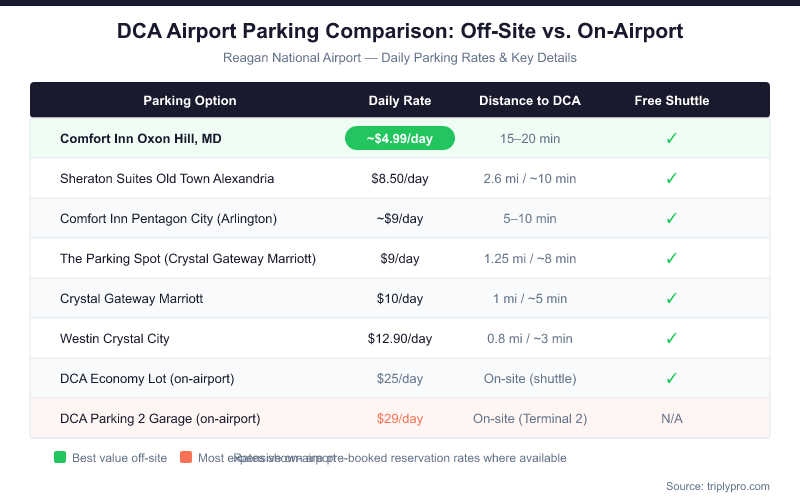Click the Westin Crystal City shuttle checkmark

point(672,338)
